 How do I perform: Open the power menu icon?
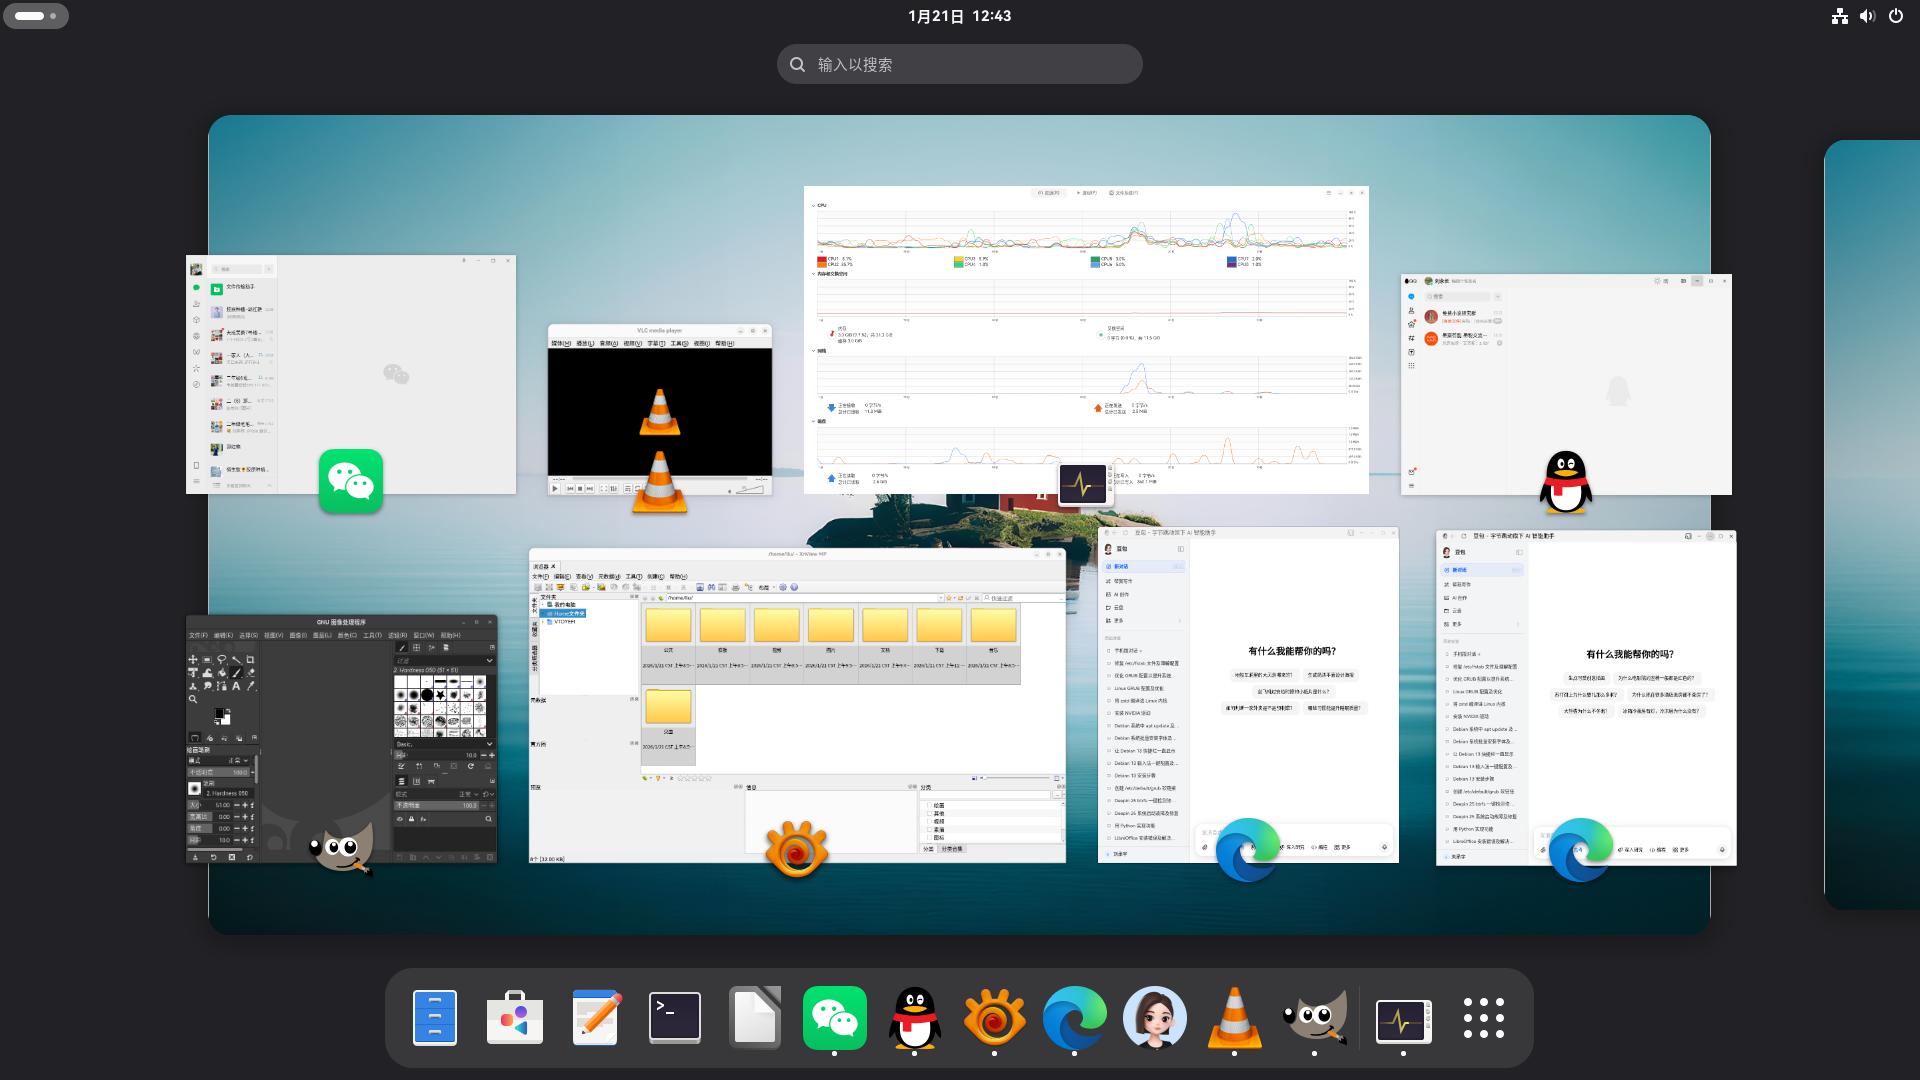coord(1895,16)
